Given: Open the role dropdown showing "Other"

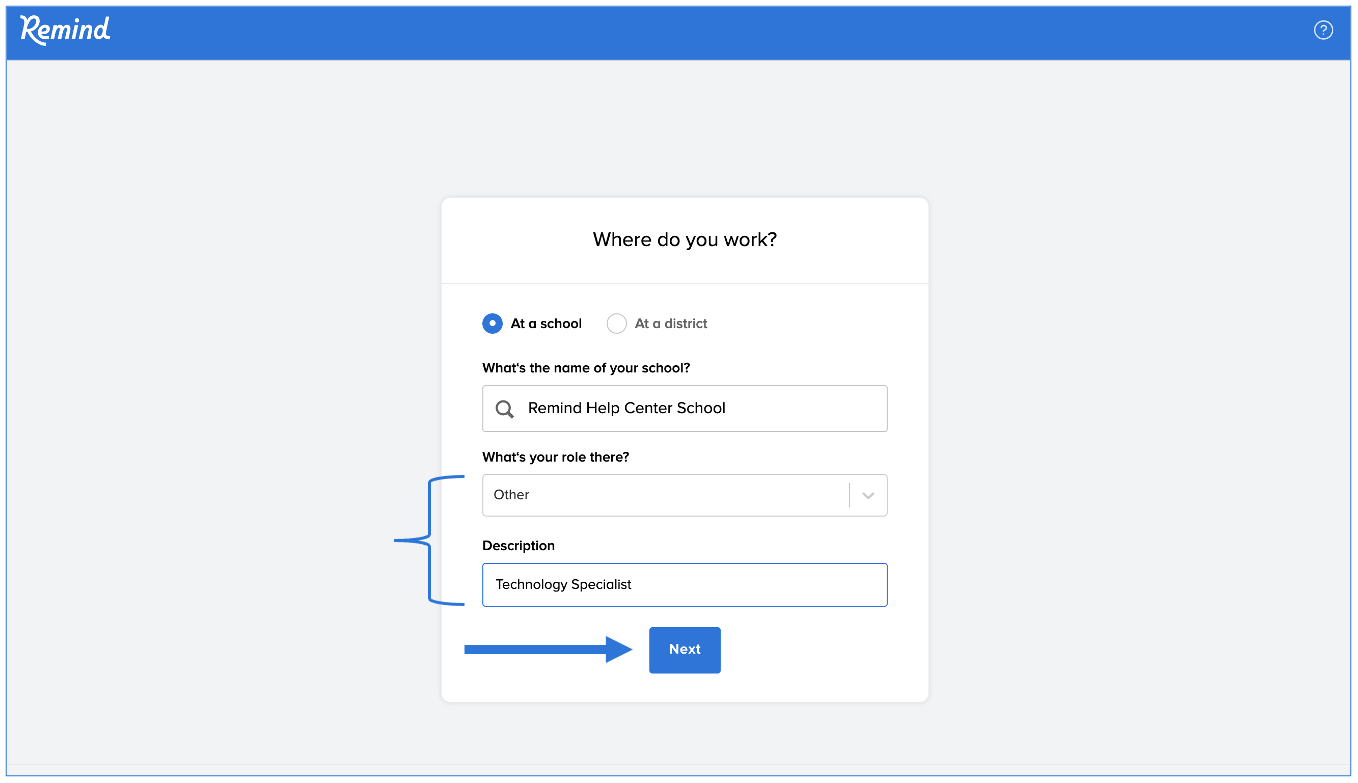Looking at the screenshot, I should pyautogui.click(x=664, y=495).
